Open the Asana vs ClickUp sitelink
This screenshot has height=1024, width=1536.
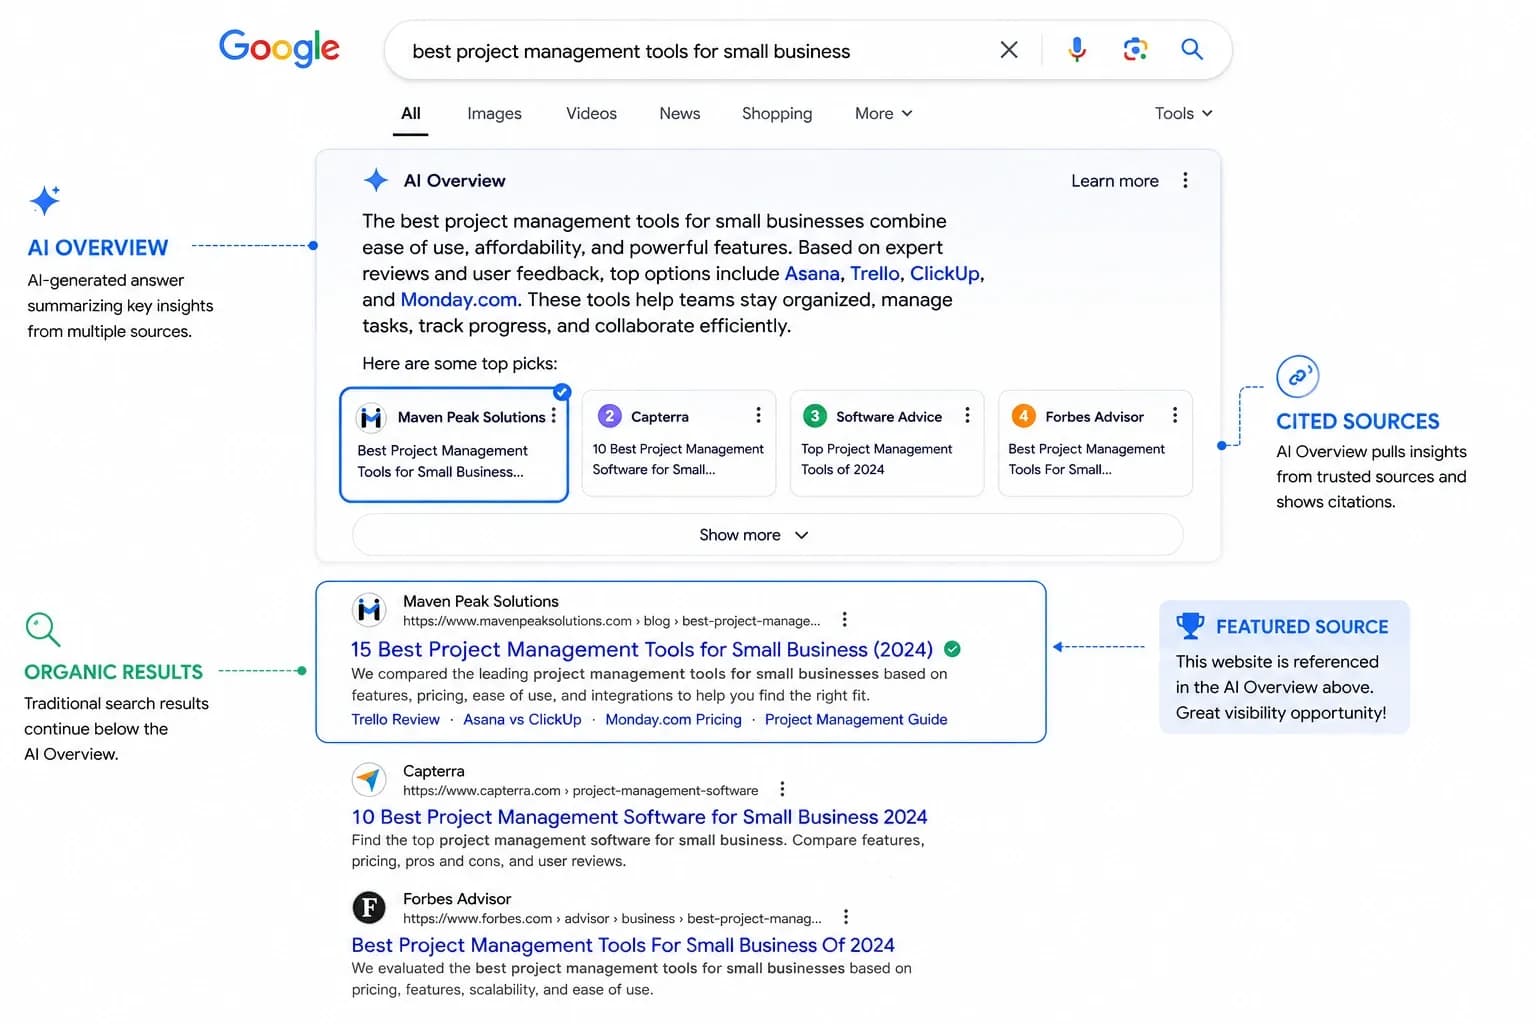[x=522, y=719]
